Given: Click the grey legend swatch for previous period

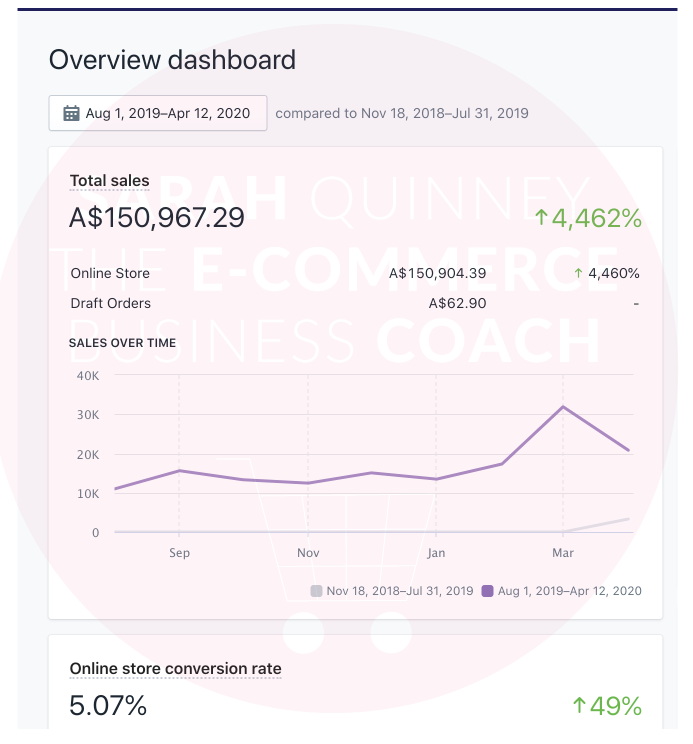Looking at the screenshot, I should tap(317, 591).
